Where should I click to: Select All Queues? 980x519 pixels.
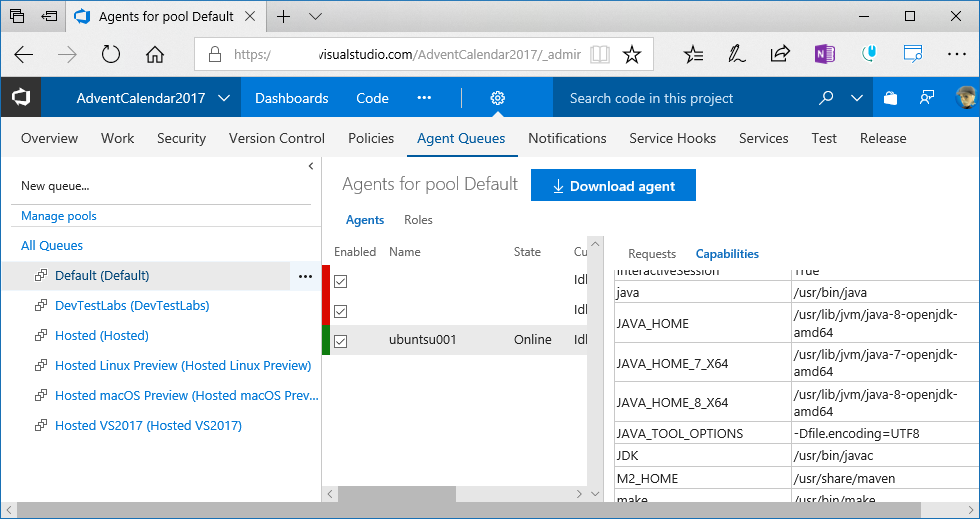coord(52,246)
